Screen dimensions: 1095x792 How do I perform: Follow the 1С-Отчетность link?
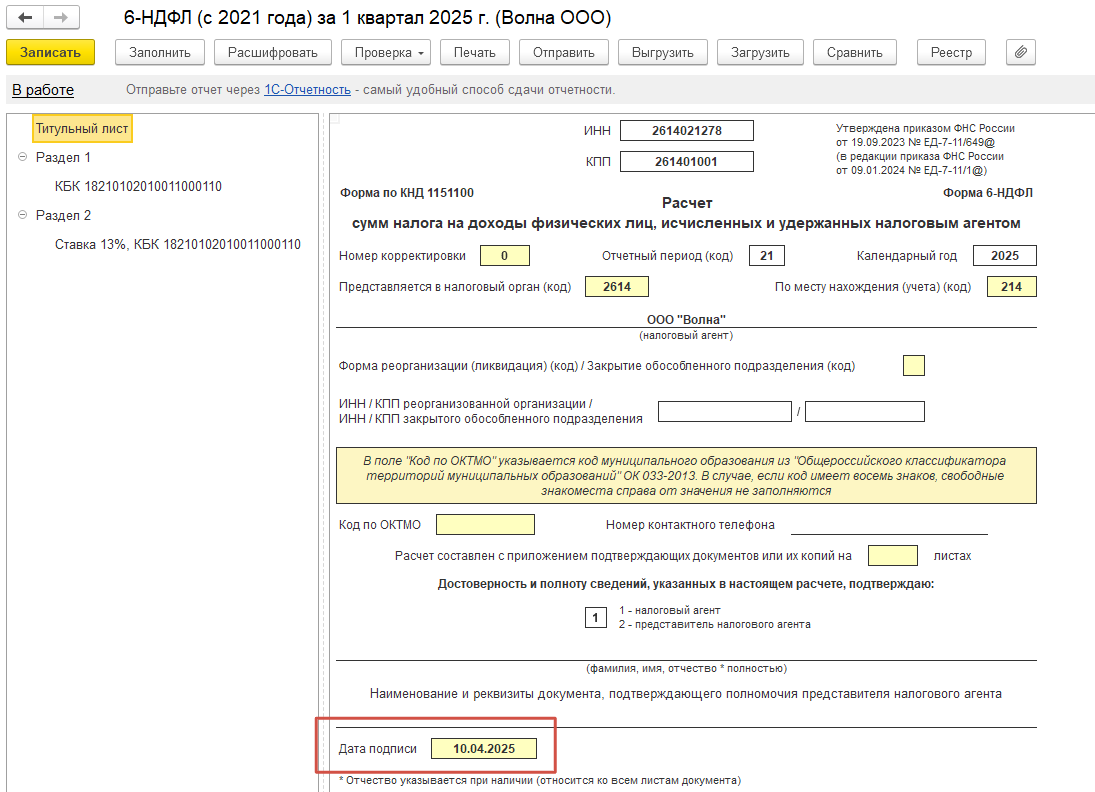click(307, 90)
